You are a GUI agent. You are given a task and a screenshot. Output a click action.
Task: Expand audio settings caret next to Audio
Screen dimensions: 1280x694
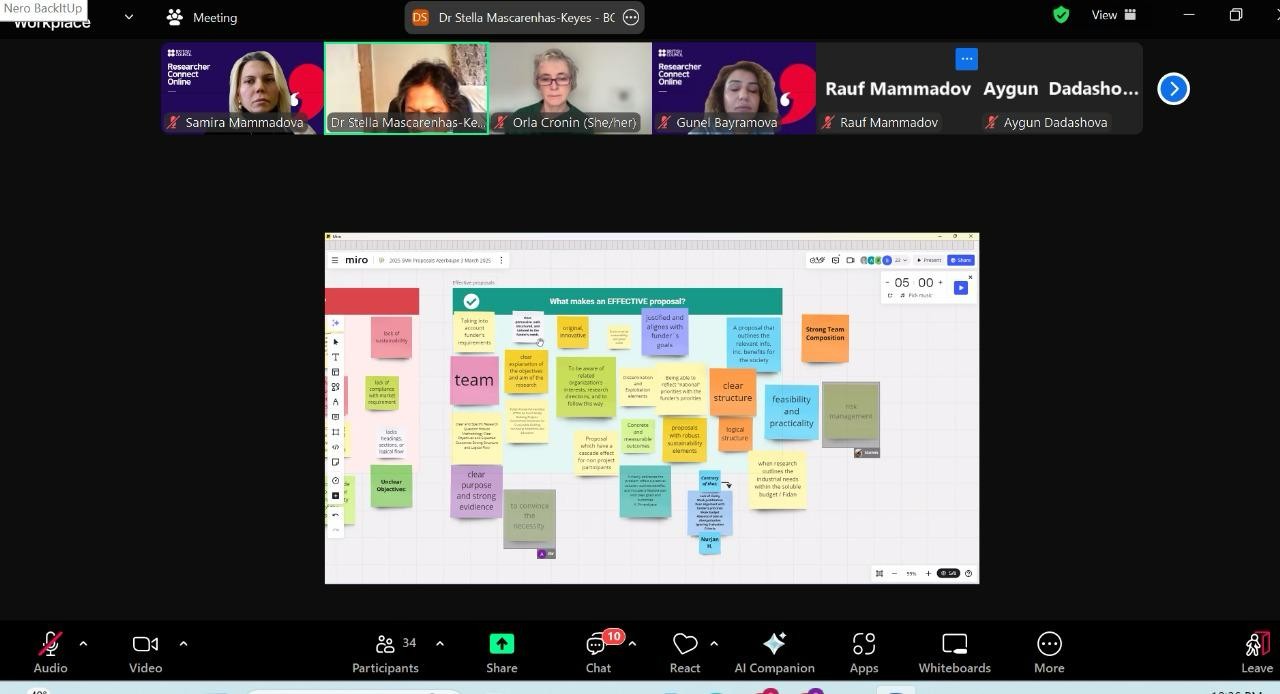83,644
